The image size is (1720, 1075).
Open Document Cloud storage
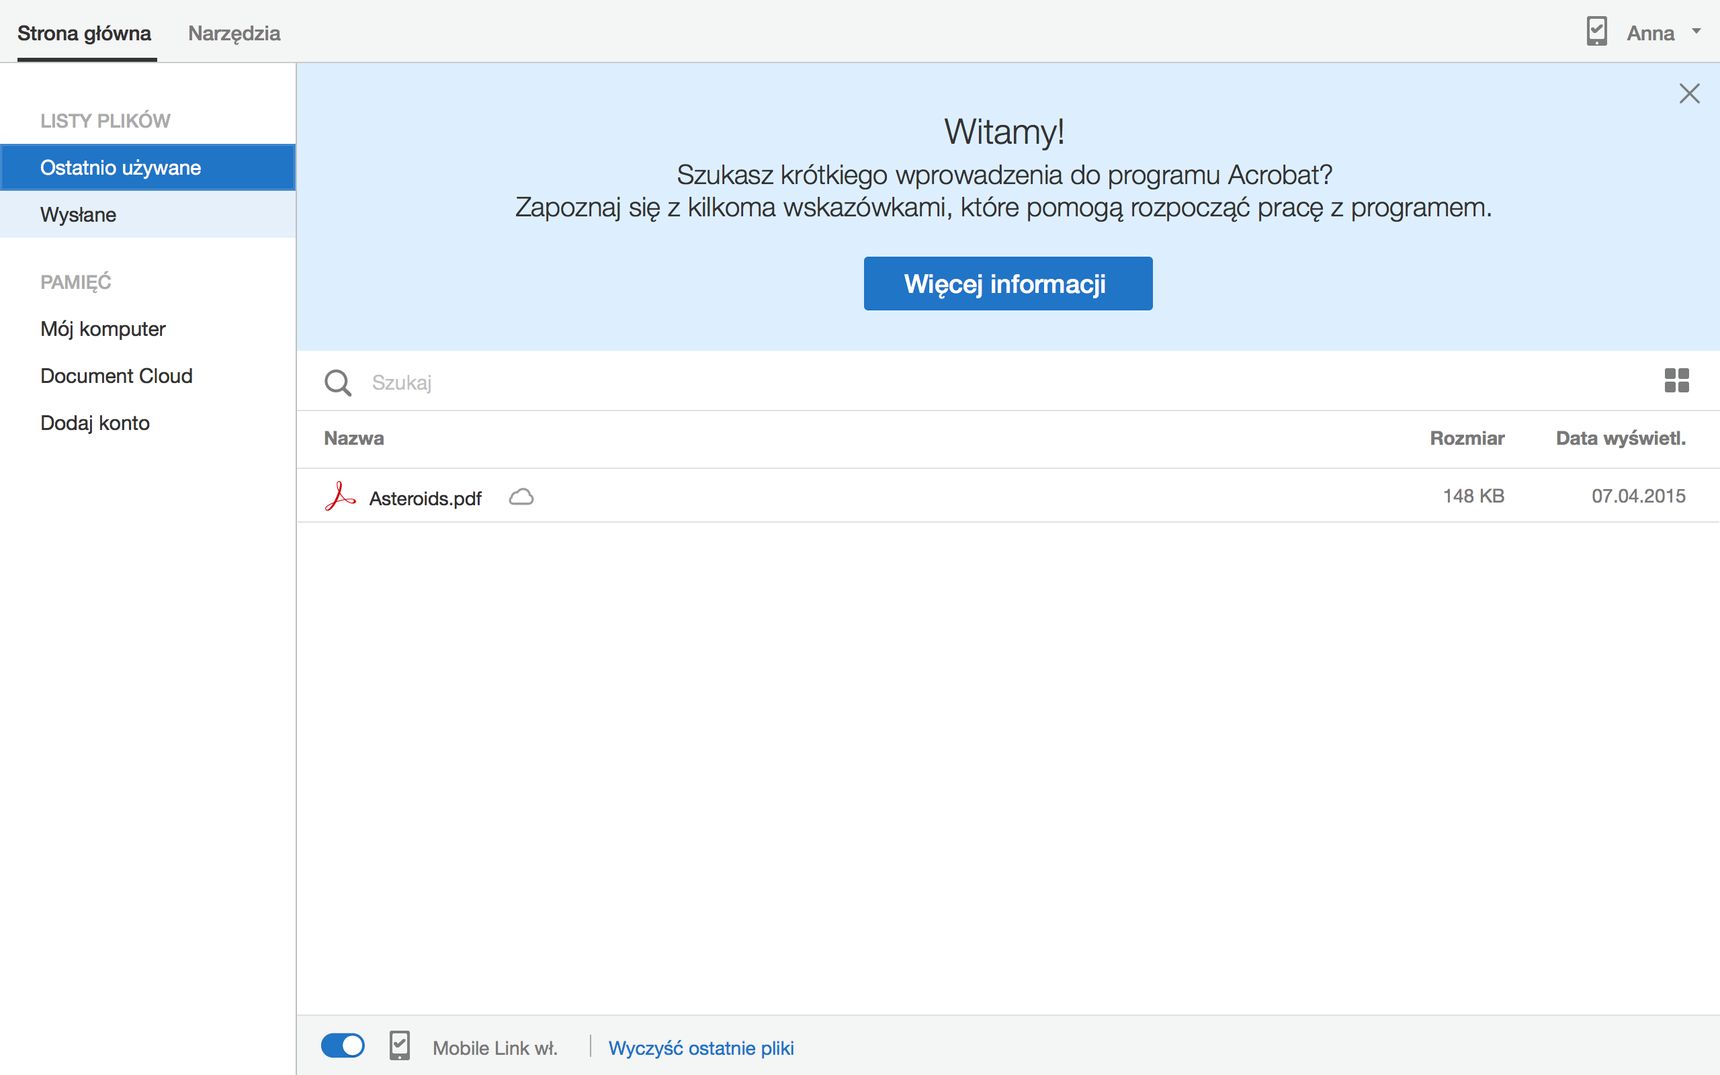click(116, 376)
